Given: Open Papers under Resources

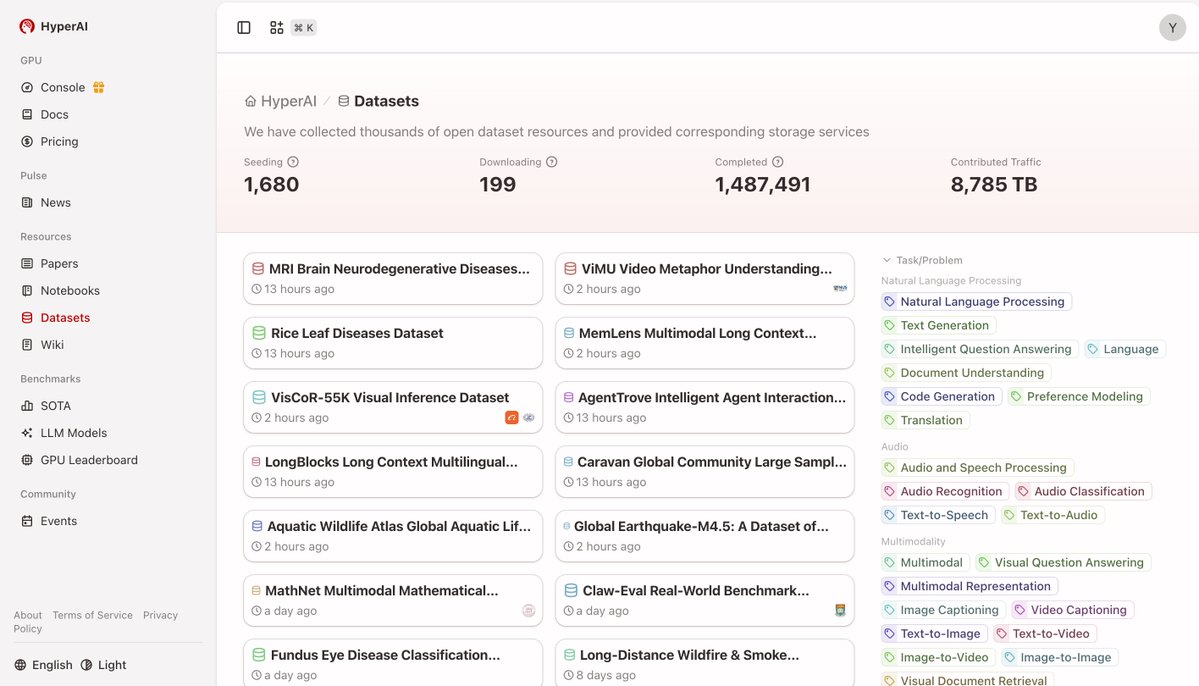Looking at the screenshot, I should 50,263.
